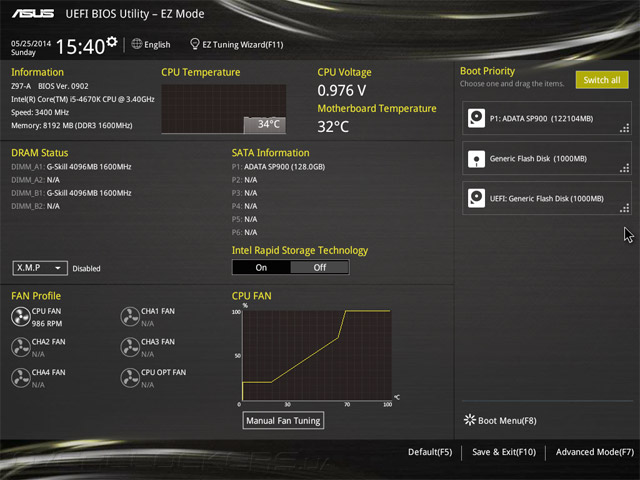Click the Speed: 3400 MHz text
Image resolution: width=640 pixels, height=480 pixels.
(40, 112)
